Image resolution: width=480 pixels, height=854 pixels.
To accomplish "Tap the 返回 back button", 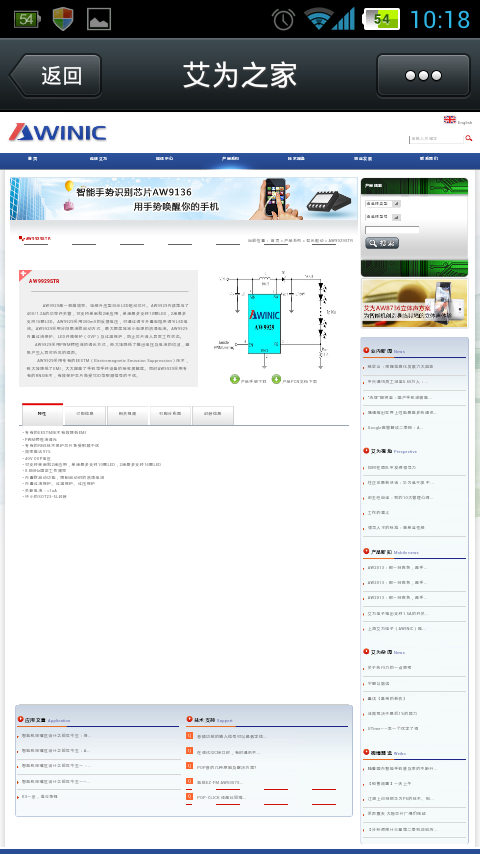I will 55,75.
